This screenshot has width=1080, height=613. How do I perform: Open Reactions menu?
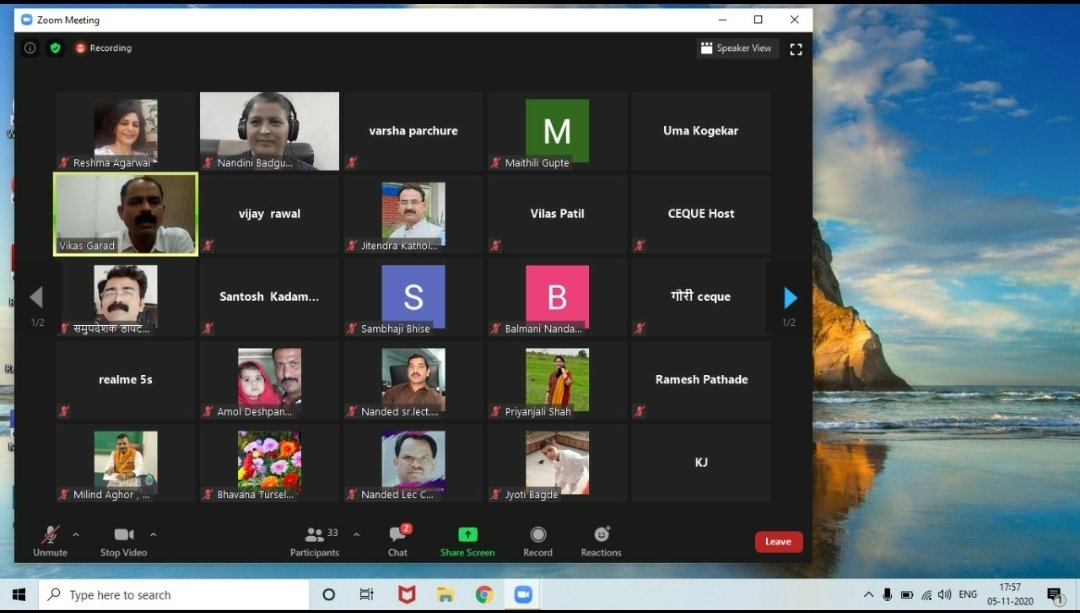(x=601, y=541)
